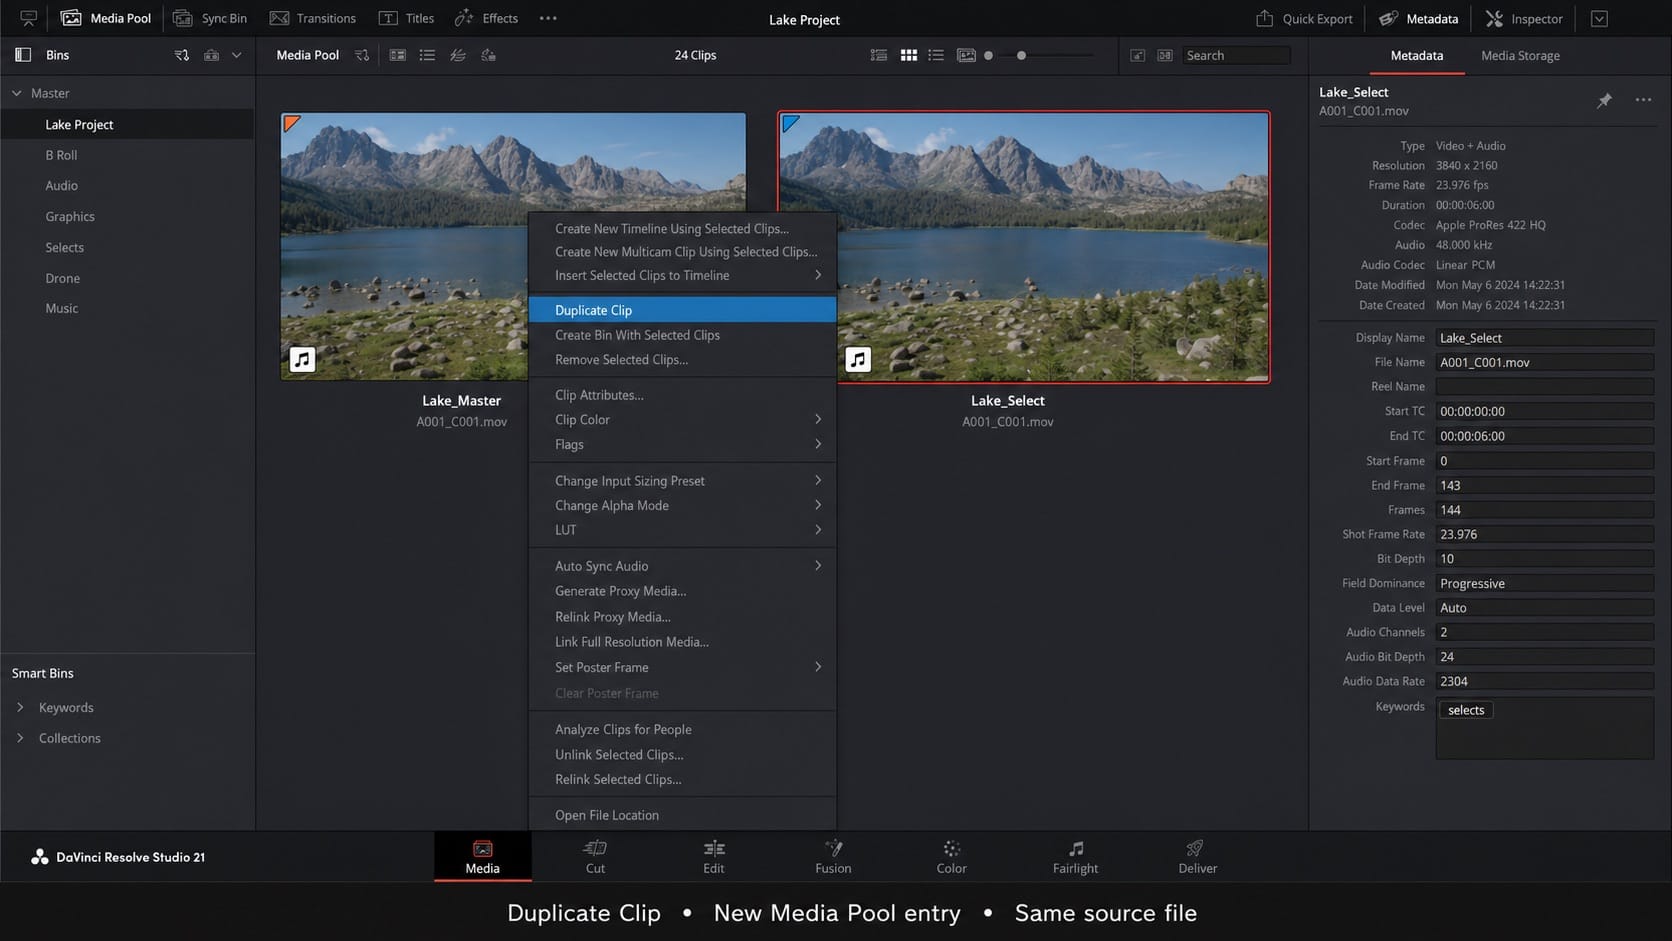Select the plain list view mode
Image resolution: width=1672 pixels, height=941 pixels.
point(936,55)
